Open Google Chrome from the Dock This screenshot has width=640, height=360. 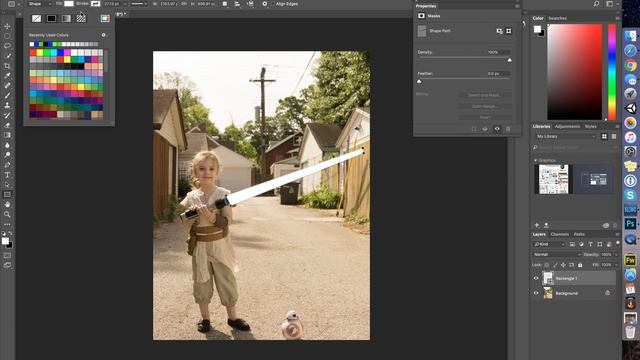click(x=630, y=65)
